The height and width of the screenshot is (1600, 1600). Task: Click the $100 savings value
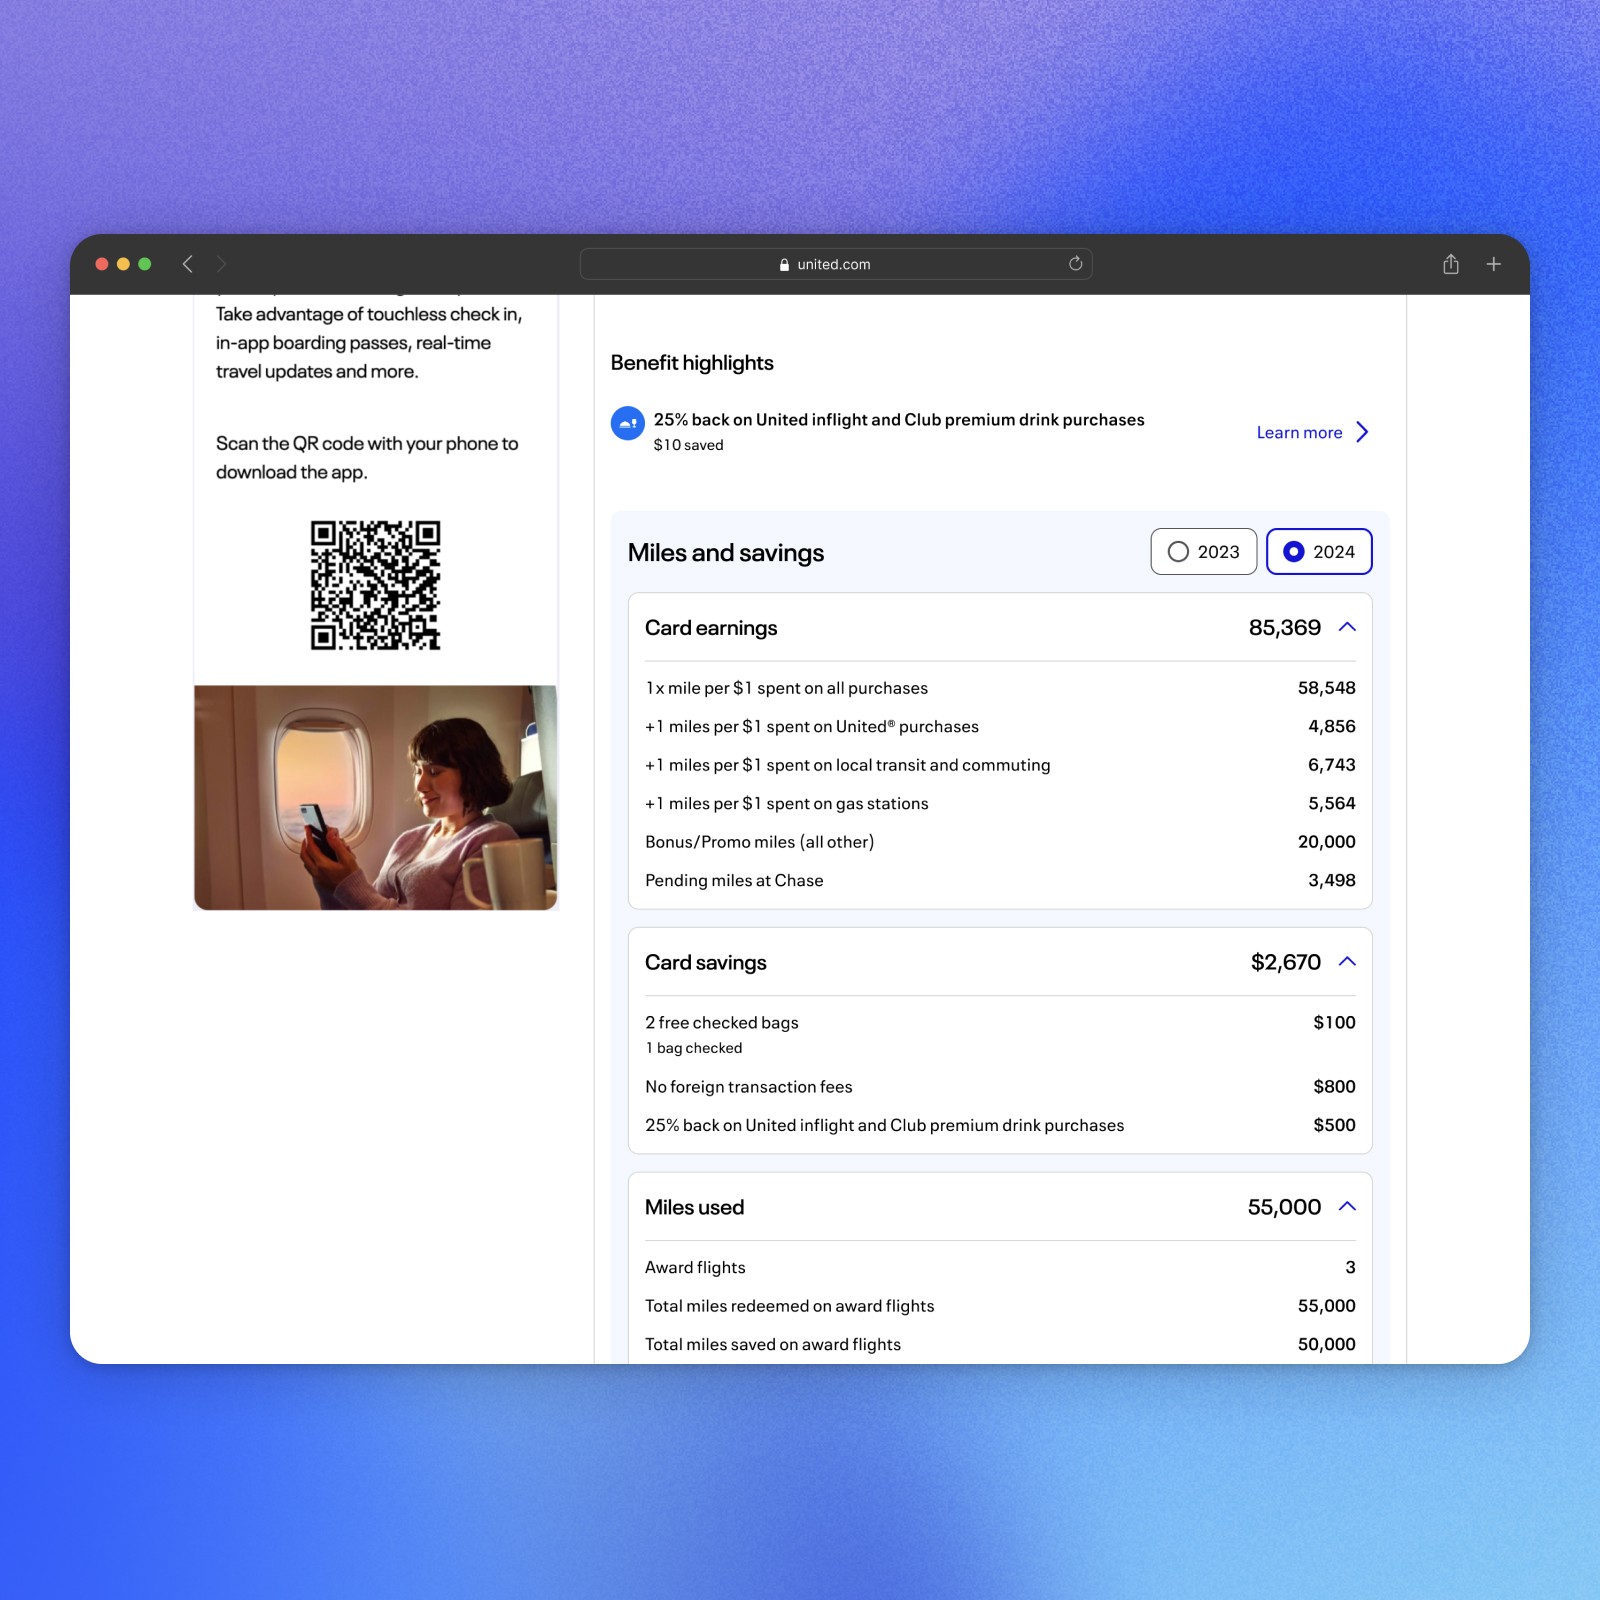tap(1334, 1022)
